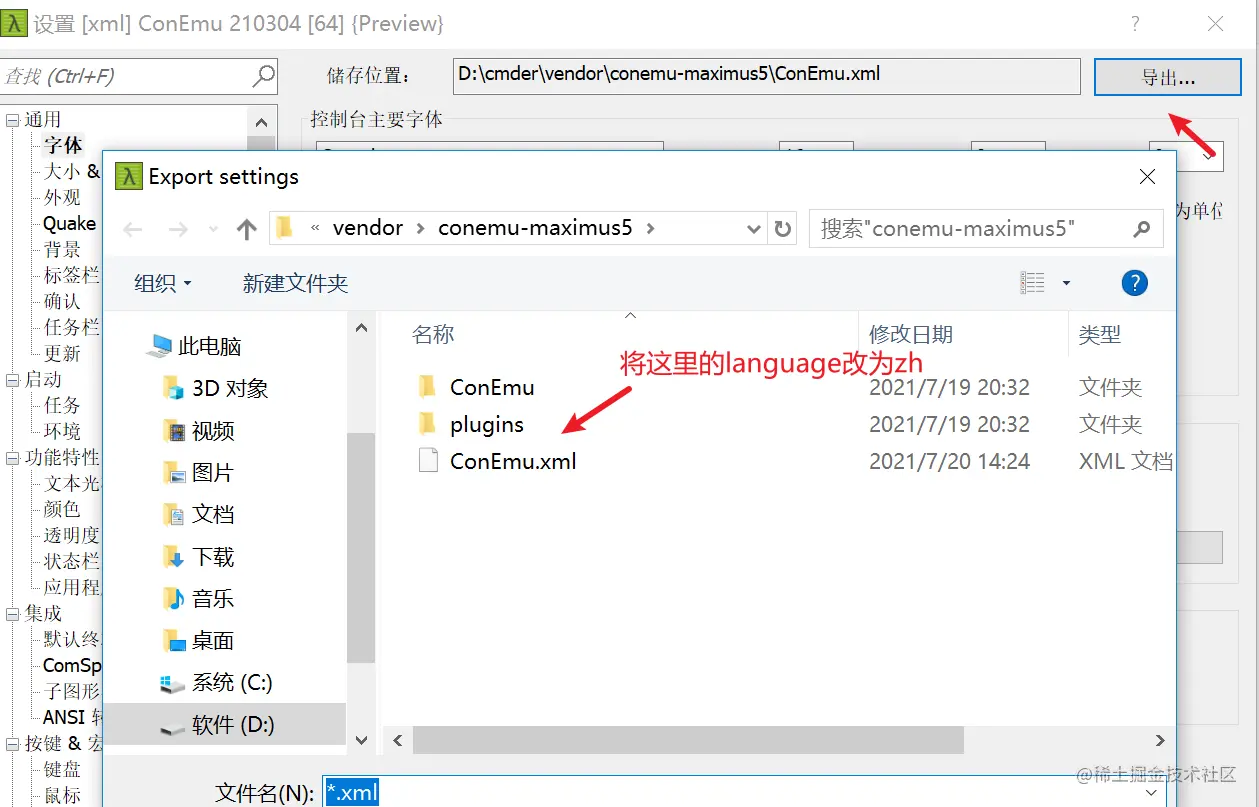The width and height of the screenshot is (1259, 807).
Task: Click the Up one level arrow icon
Action: click(247, 229)
